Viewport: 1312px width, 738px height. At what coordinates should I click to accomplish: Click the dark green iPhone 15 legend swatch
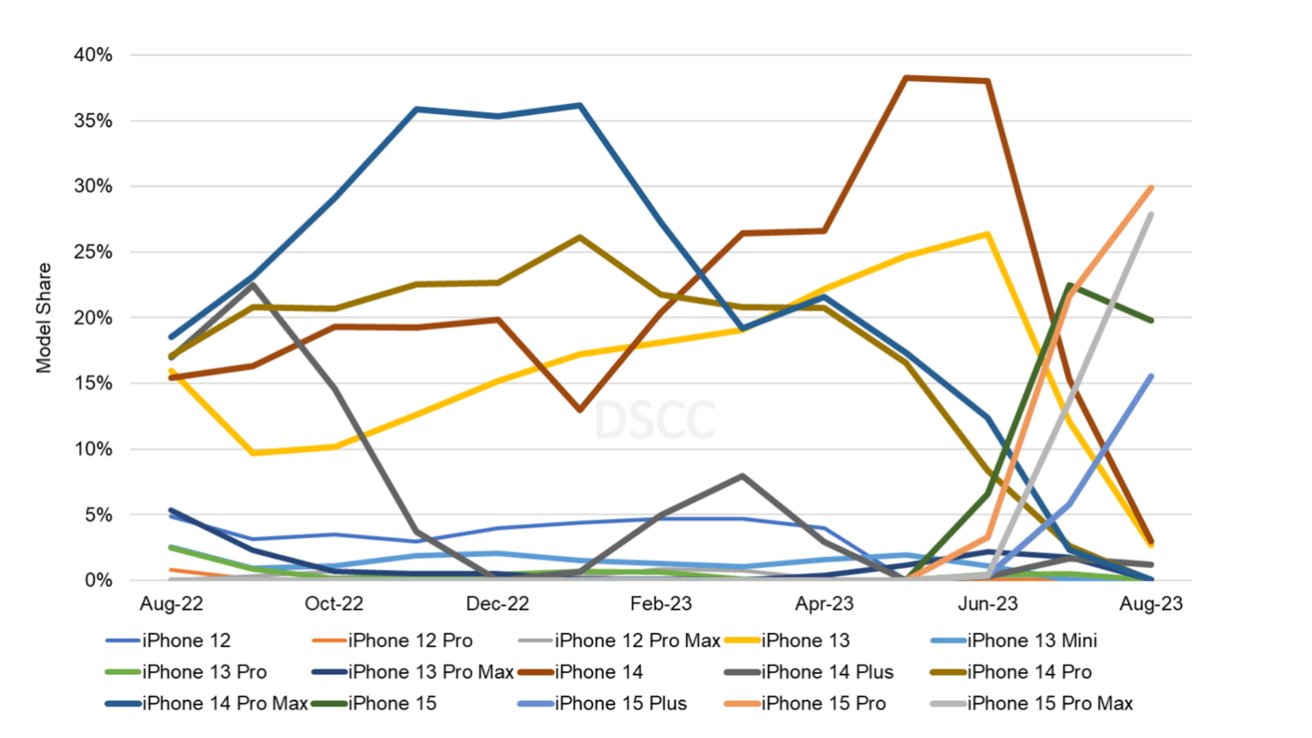325,703
